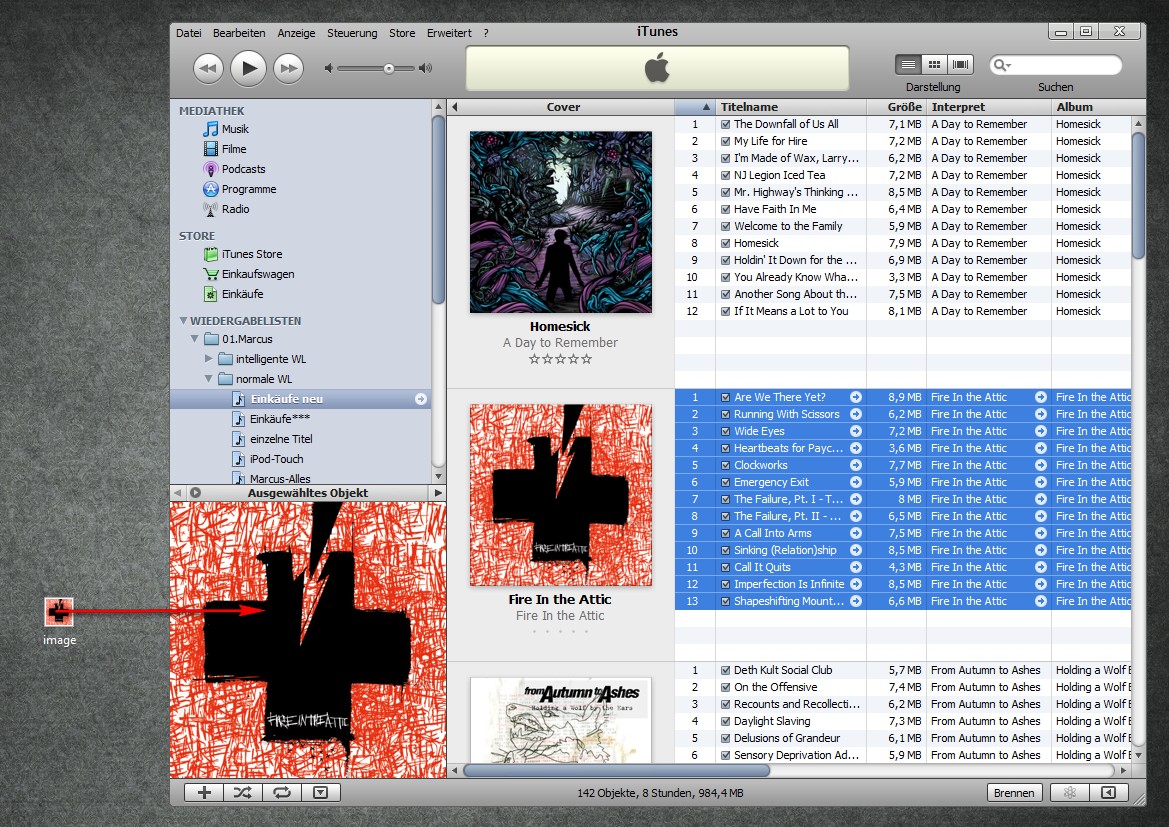Viewport: 1169px width, 827px height.
Task: Open the Erweitert menu
Action: [449, 33]
